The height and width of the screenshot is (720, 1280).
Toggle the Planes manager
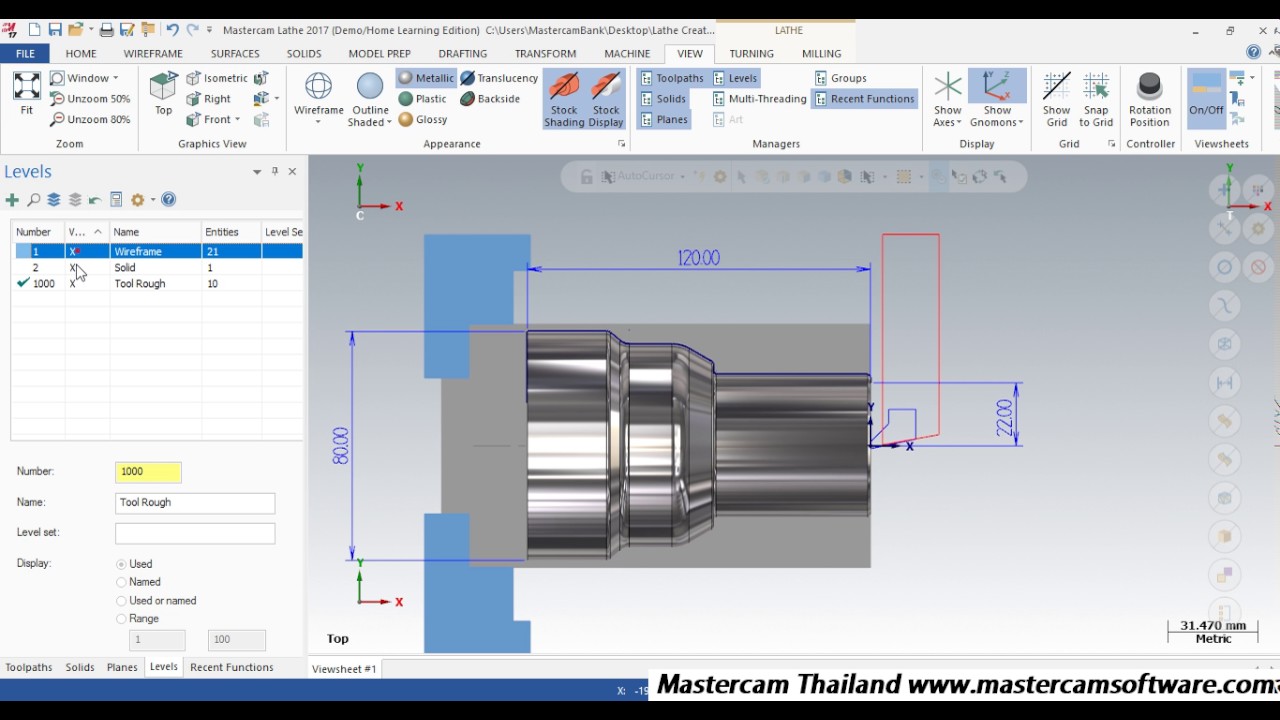(x=664, y=120)
